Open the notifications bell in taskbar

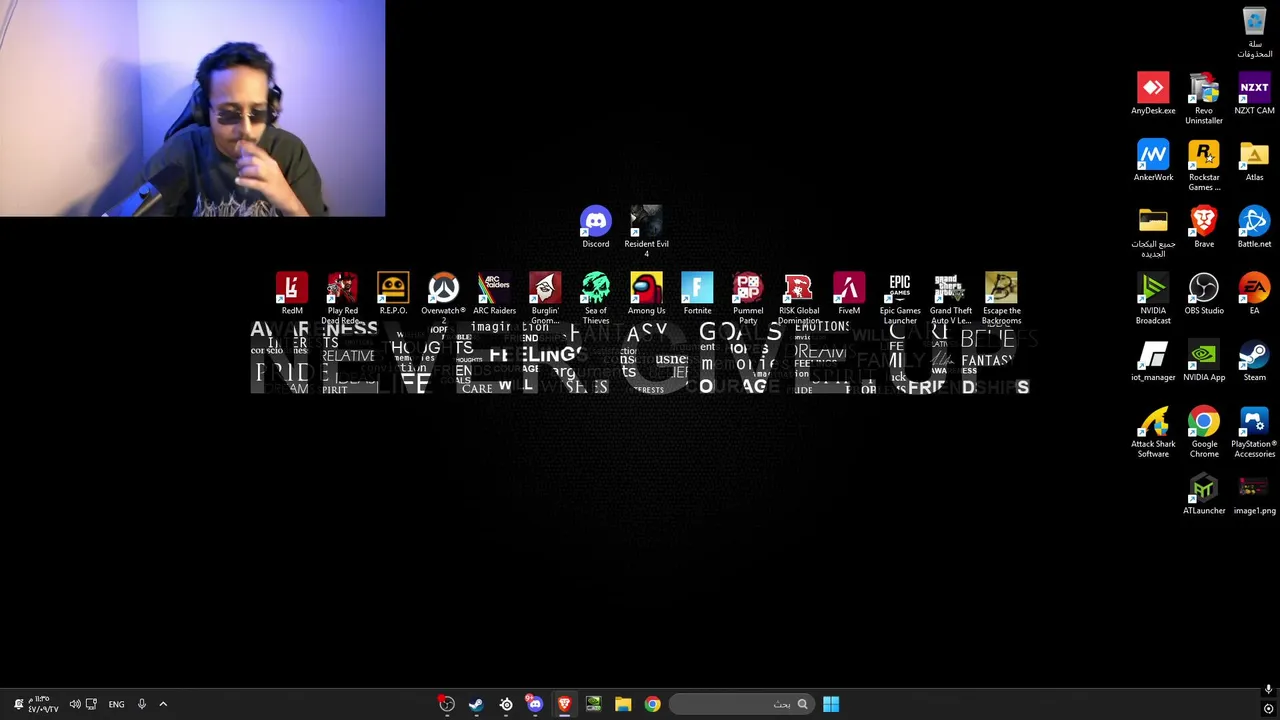pos(18,704)
